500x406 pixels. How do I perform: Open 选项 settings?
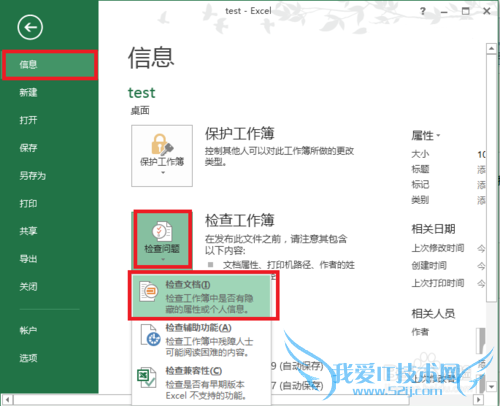click(28, 358)
